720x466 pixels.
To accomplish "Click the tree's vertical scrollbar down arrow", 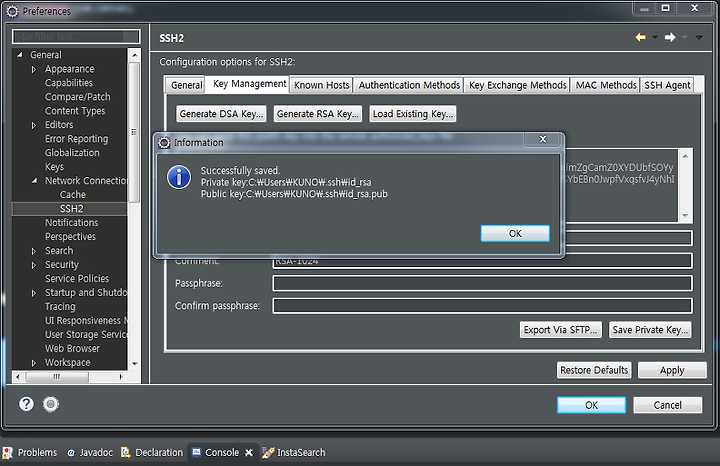I will click(135, 364).
